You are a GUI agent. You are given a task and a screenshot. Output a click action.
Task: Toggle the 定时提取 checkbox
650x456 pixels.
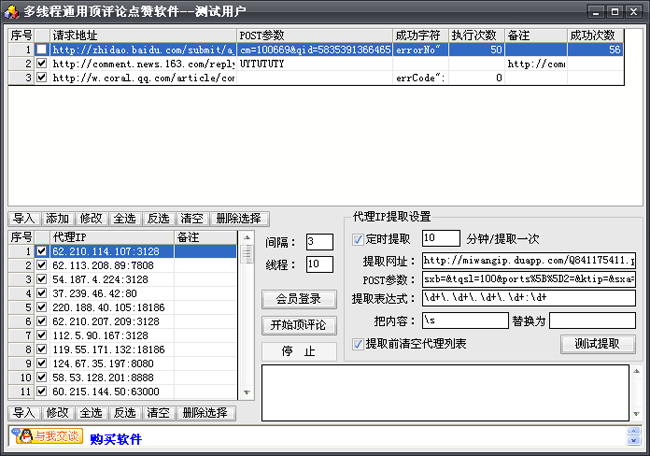358,239
